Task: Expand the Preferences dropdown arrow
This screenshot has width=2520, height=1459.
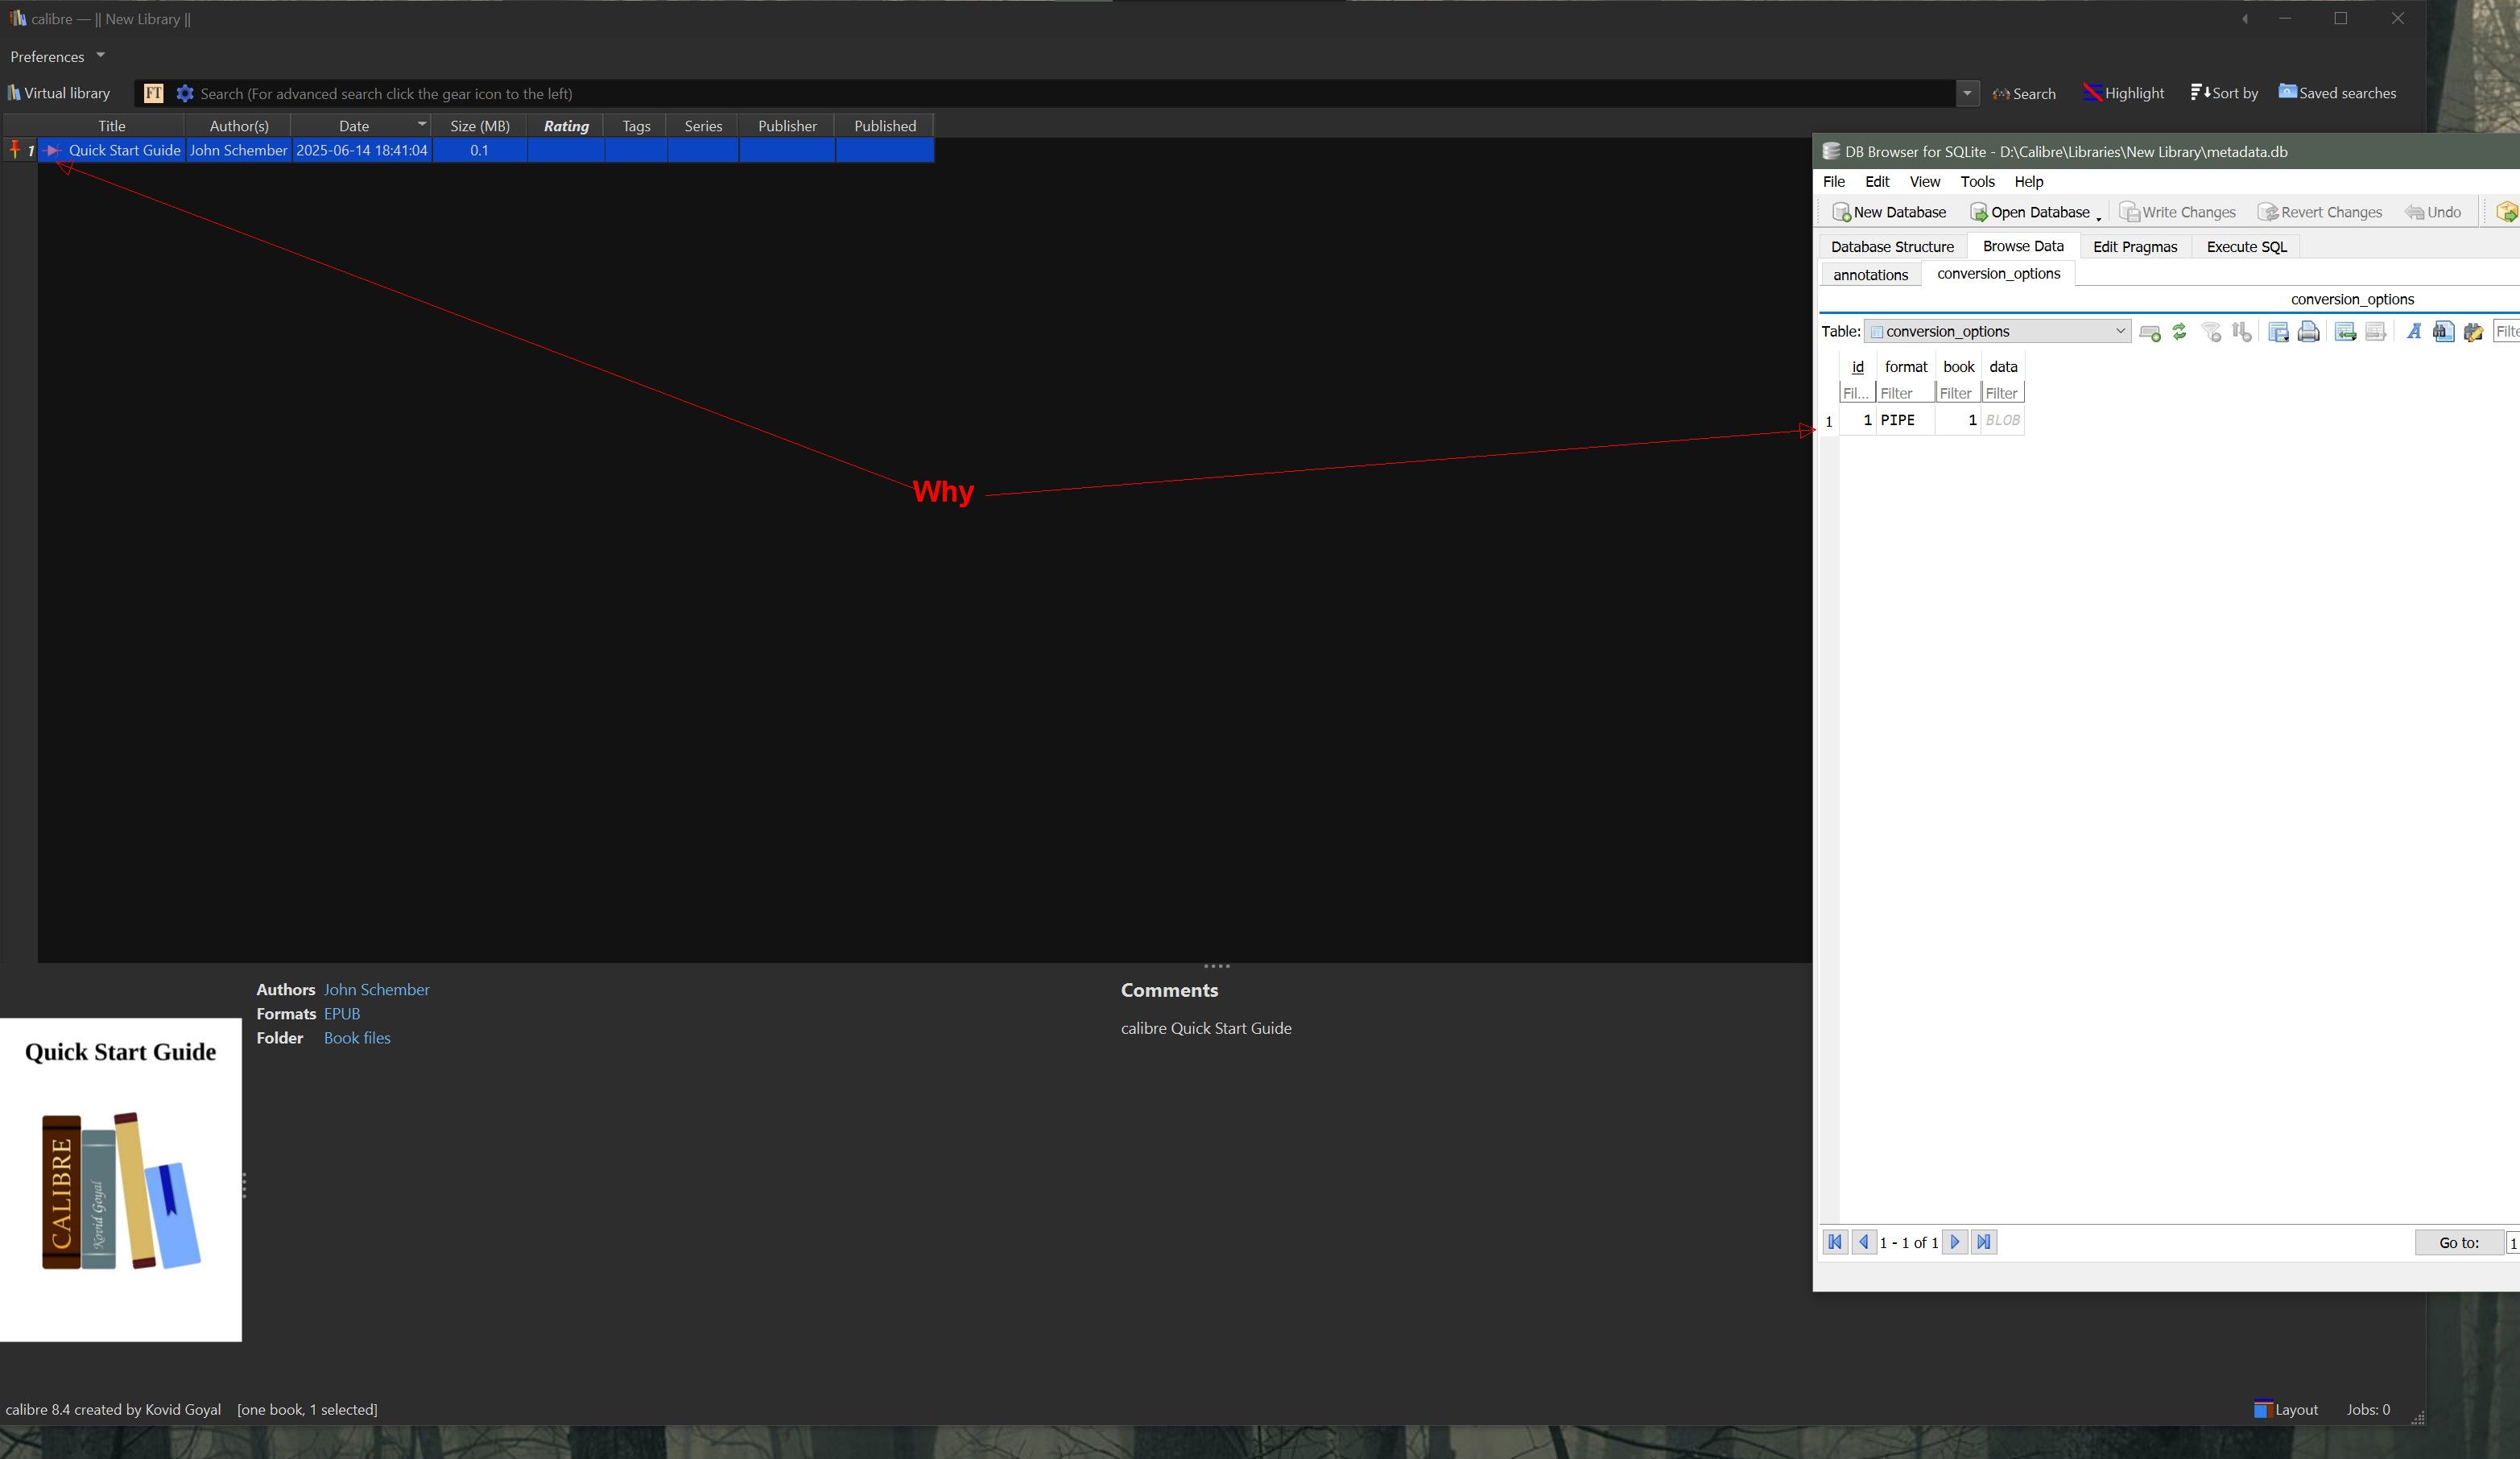Action: point(100,55)
